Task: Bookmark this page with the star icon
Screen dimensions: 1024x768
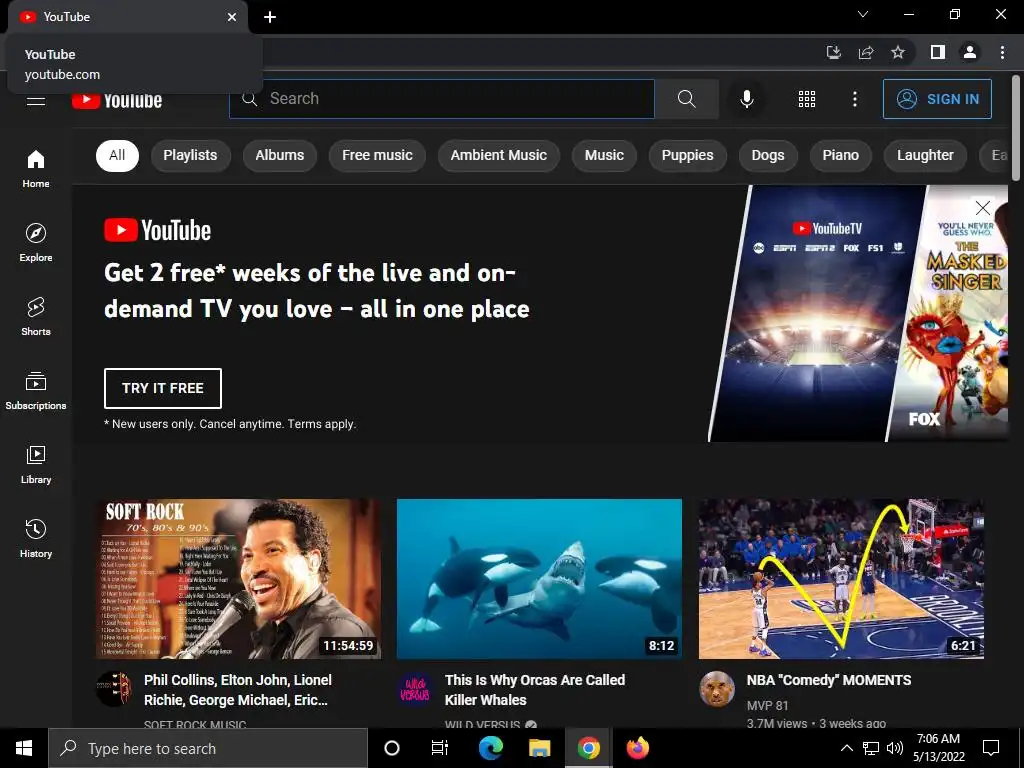Action: pos(898,52)
